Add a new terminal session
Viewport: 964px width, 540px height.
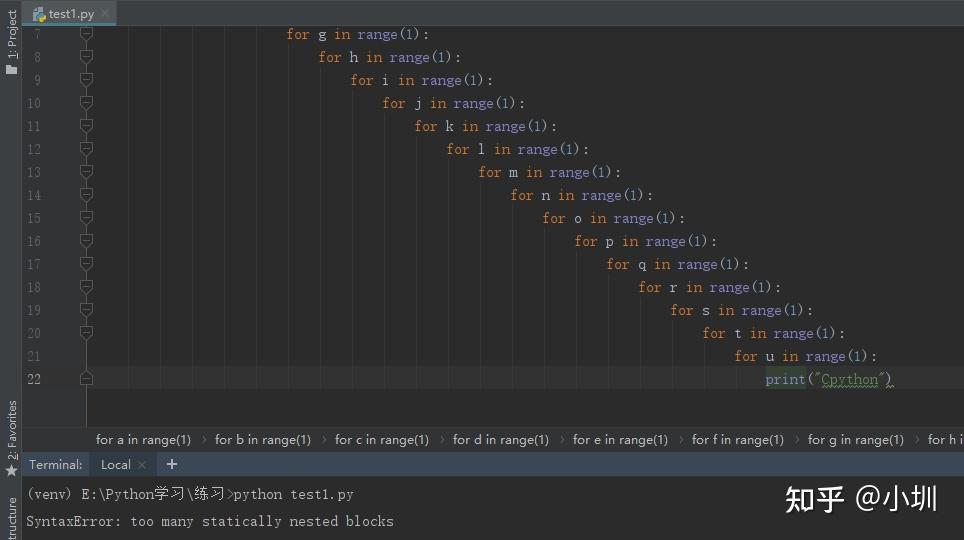pos(172,464)
